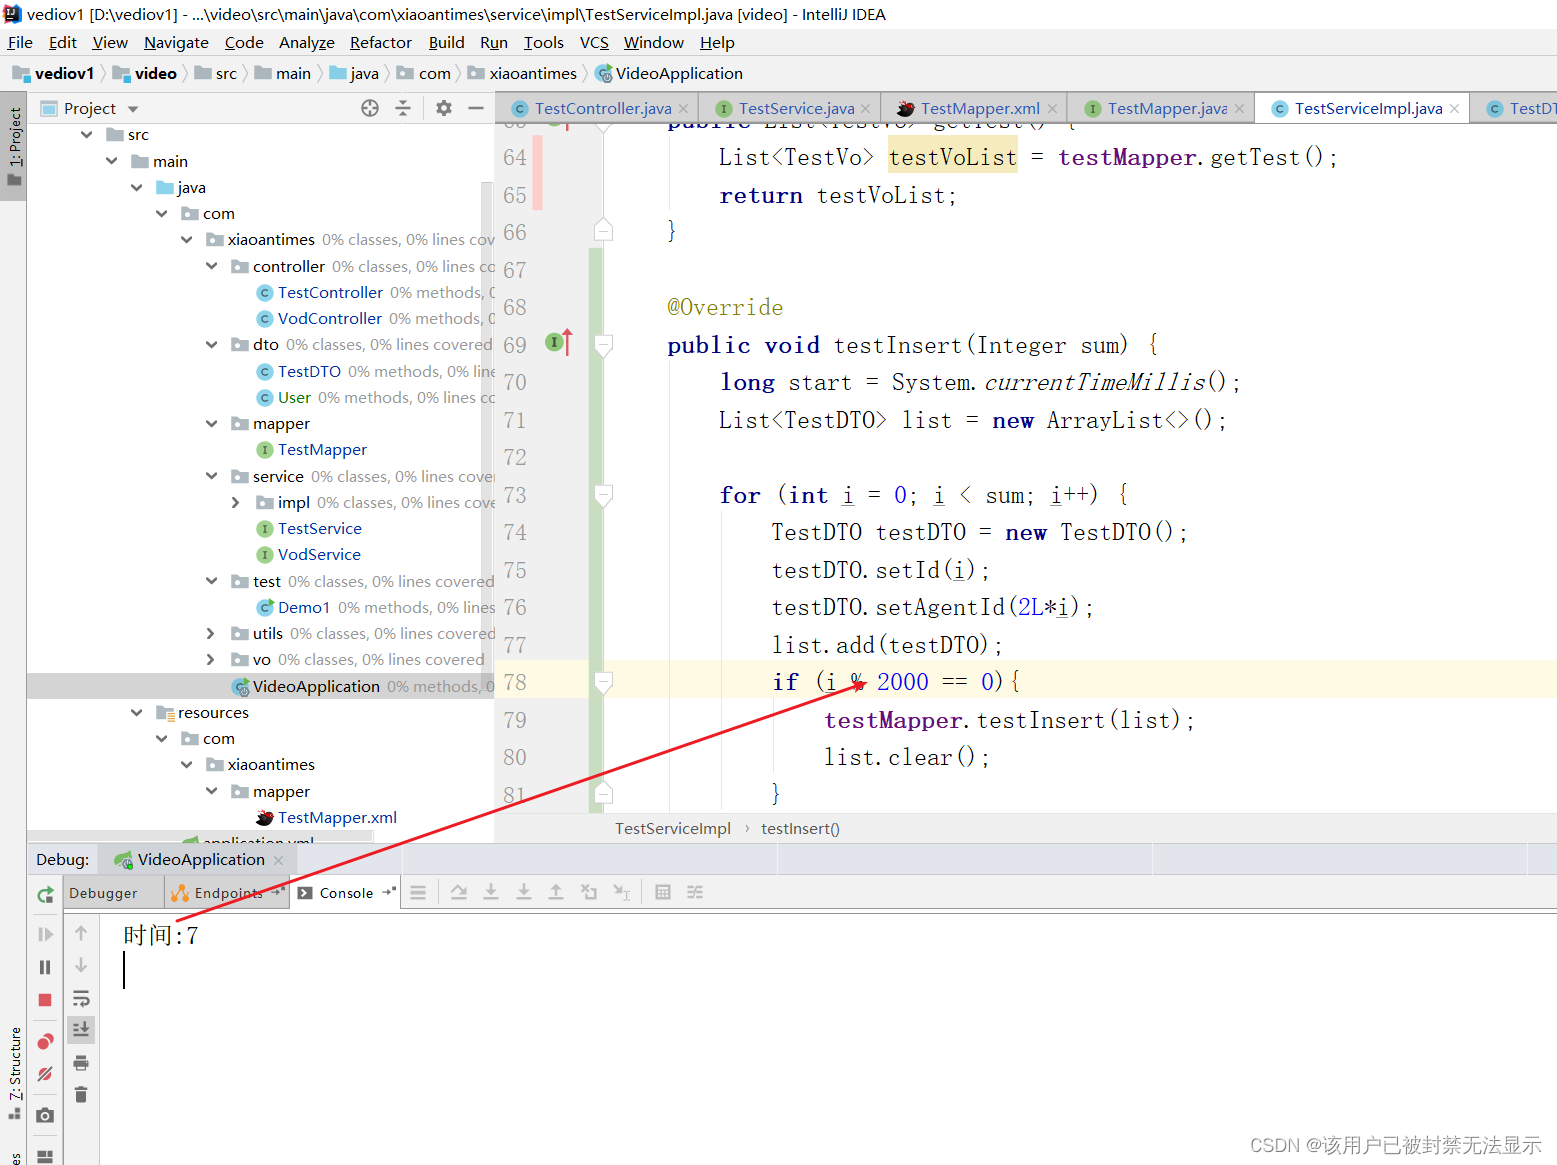Click the Restore Layout icon in debug sidebar
Viewport: 1557px width, 1165px height.
(x=45, y=1155)
